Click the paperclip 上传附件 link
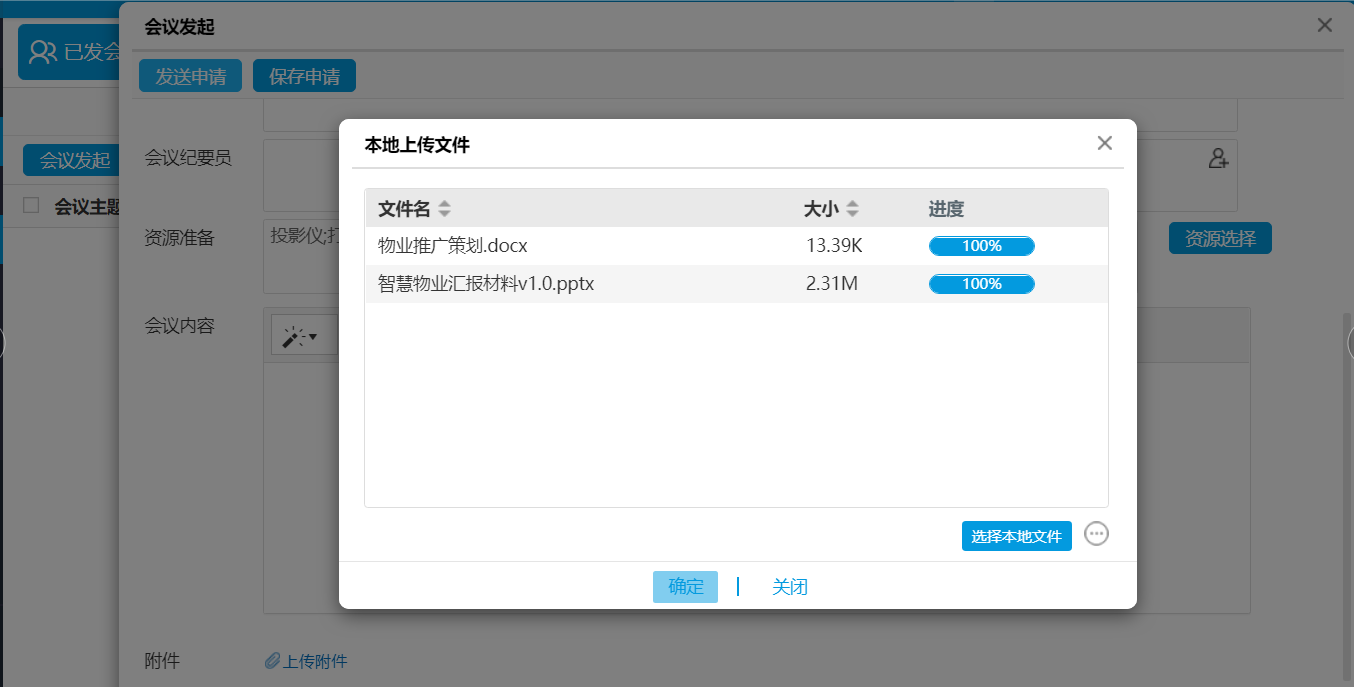 tap(307, 661)
